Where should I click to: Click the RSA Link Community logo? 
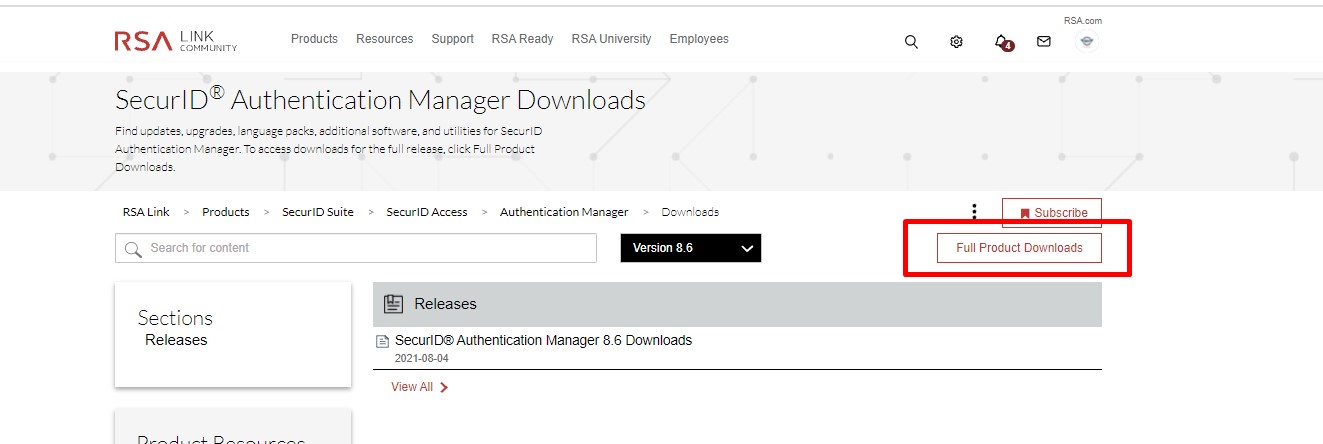176,40
